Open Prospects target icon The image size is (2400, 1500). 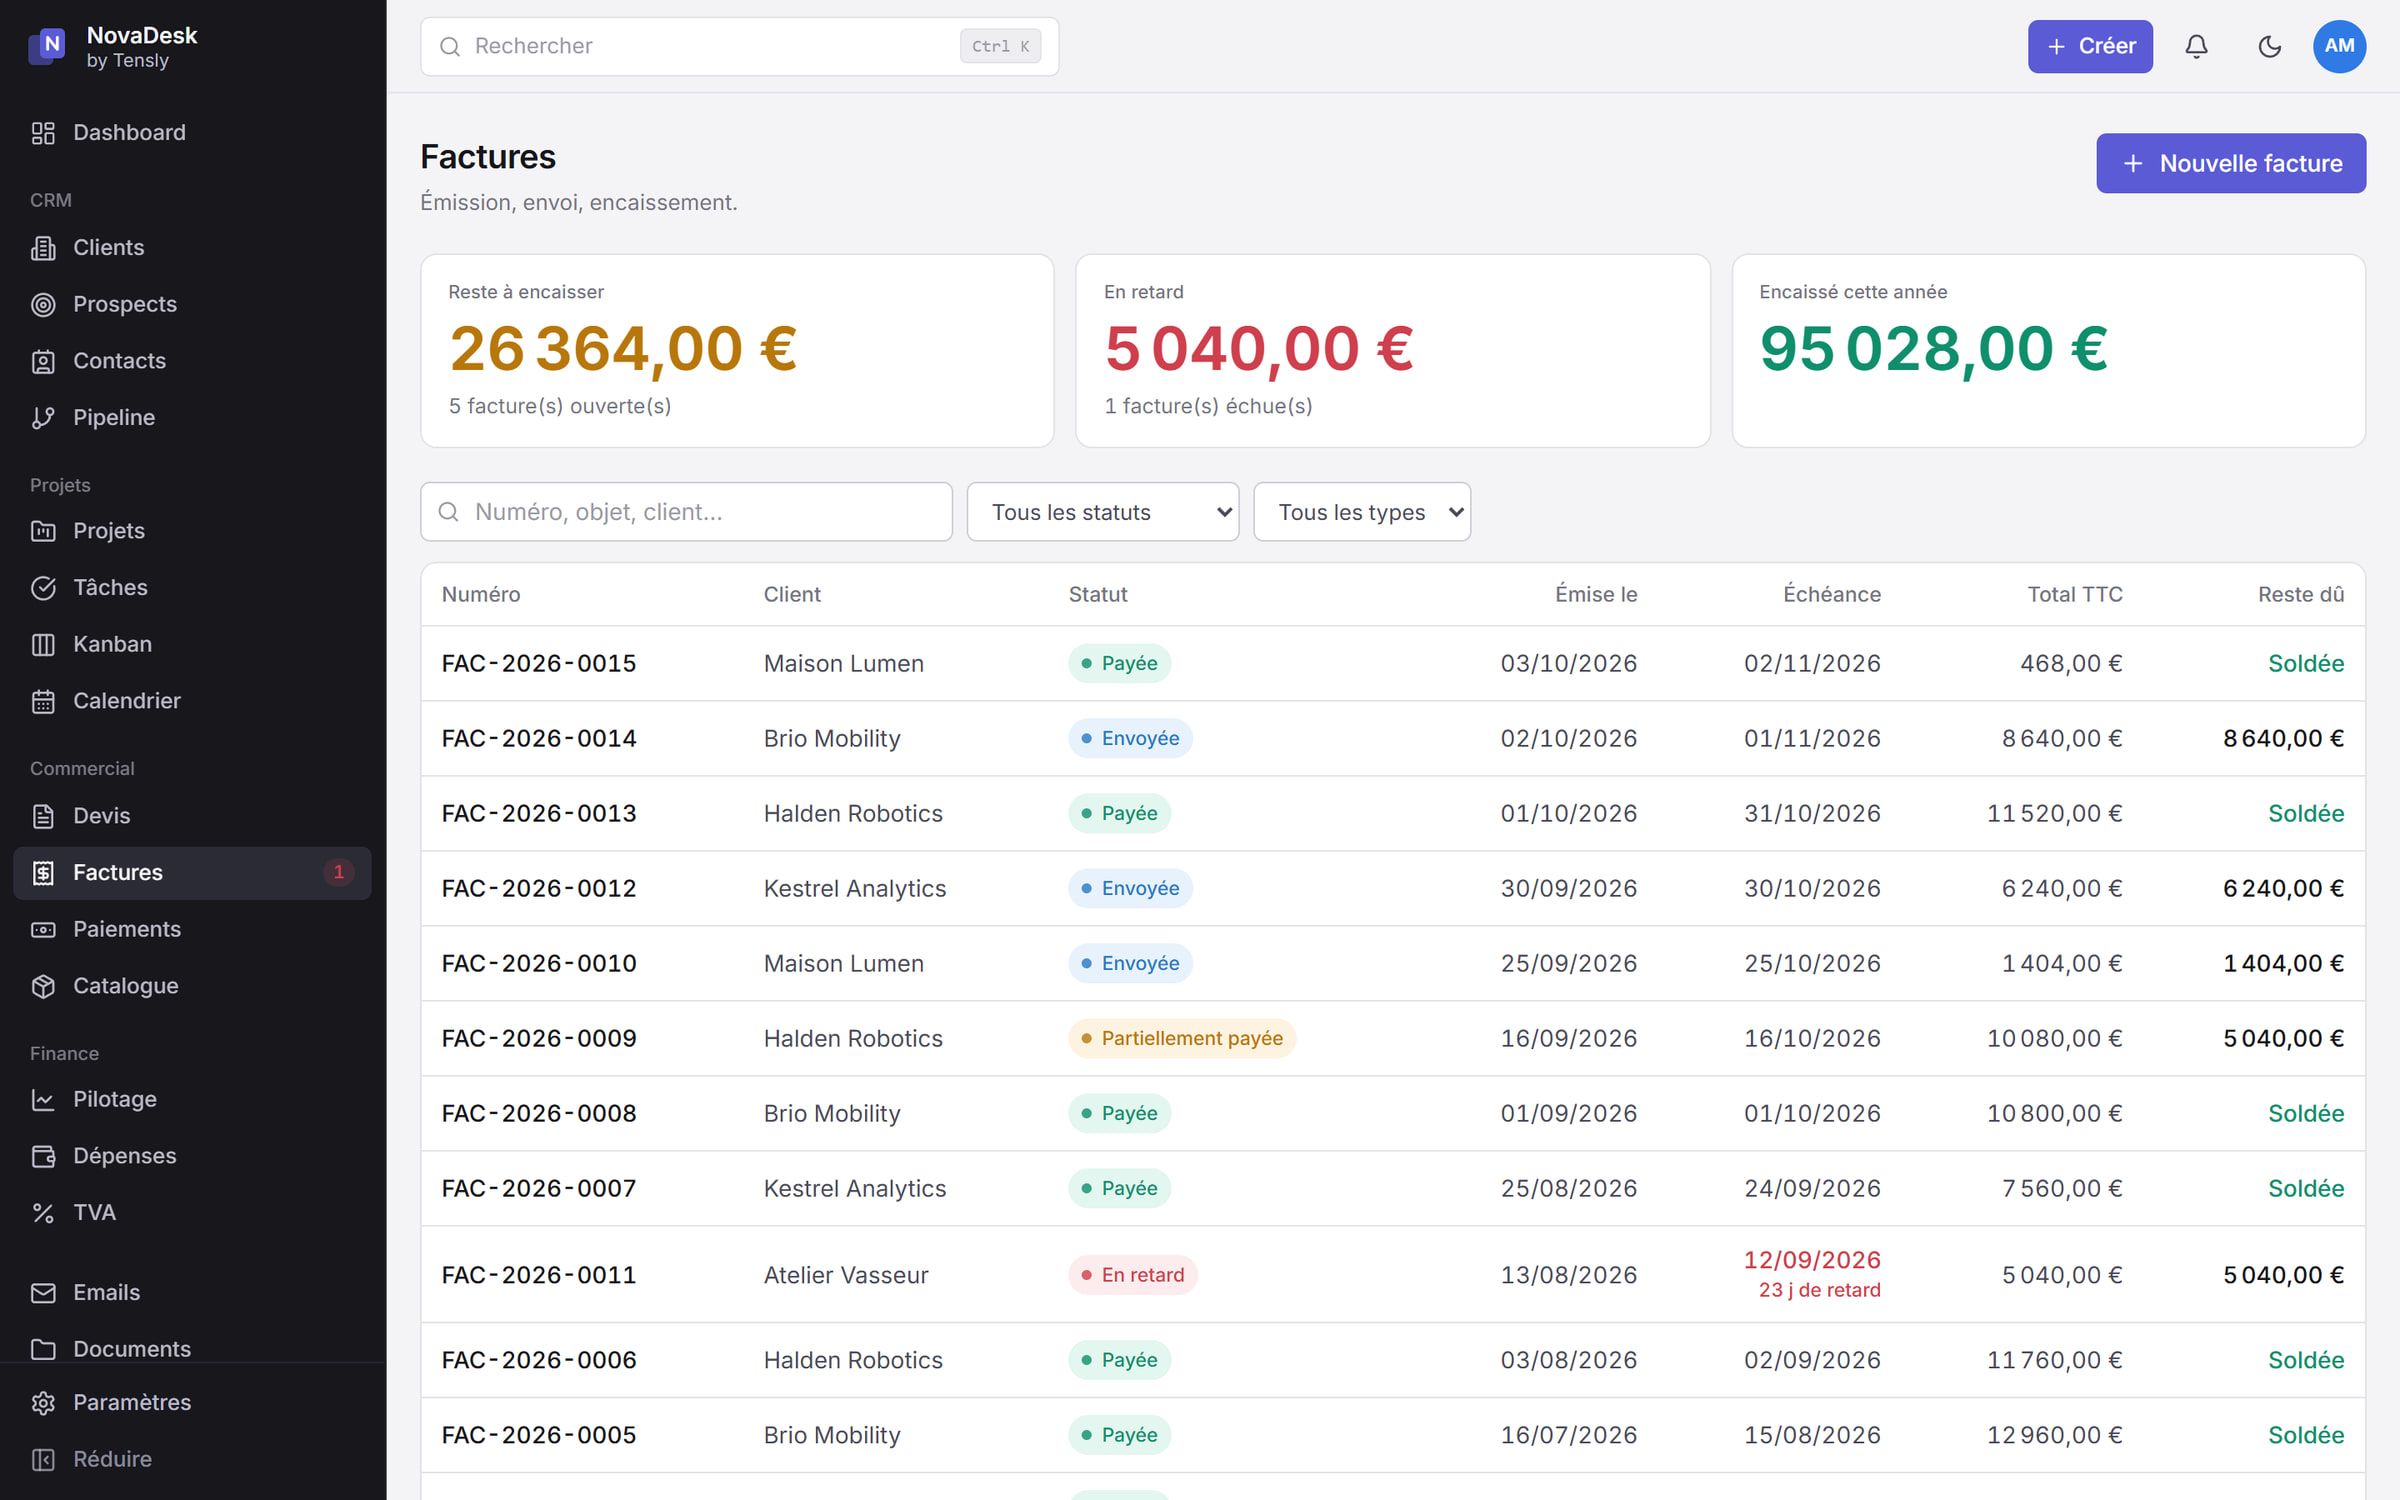tap(43, 305)
